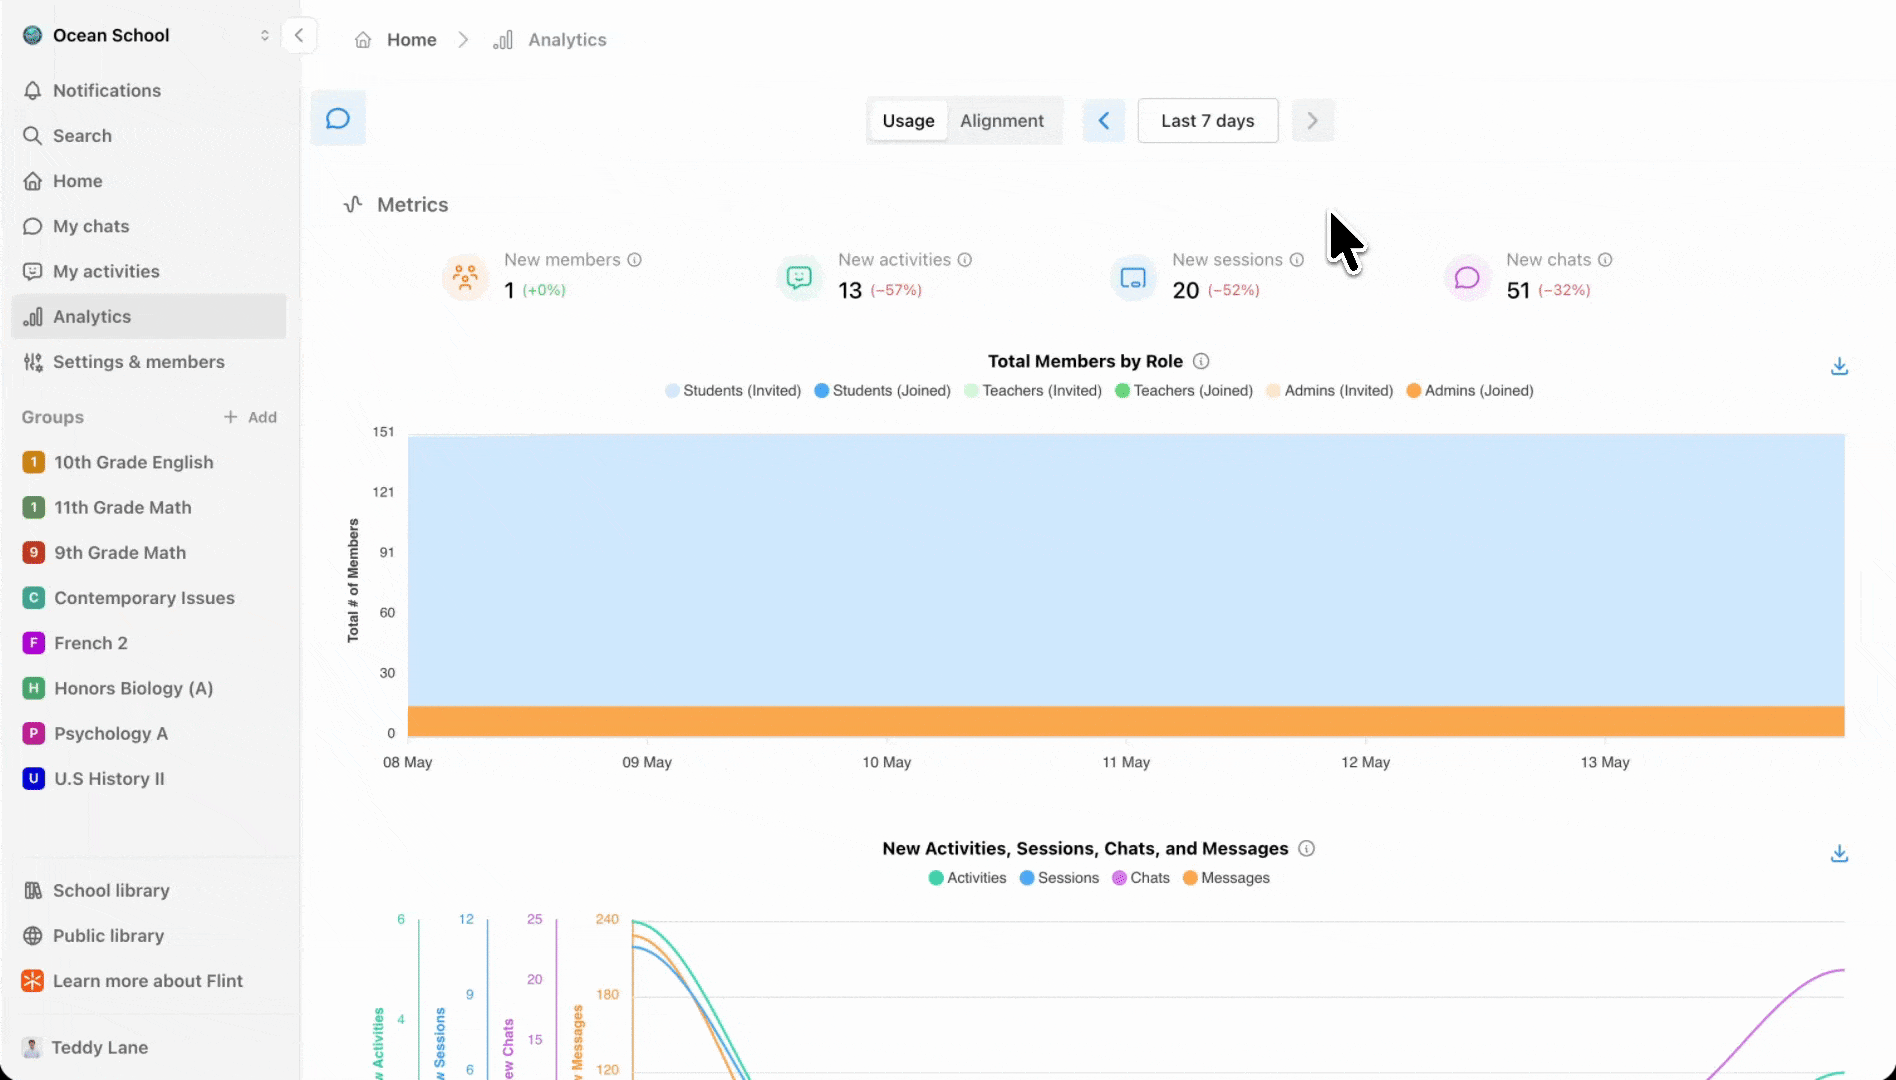Screen dimensions: 1896x1080
Task: Open the Honors Biology (A) group
Action: tap(148, 688)
